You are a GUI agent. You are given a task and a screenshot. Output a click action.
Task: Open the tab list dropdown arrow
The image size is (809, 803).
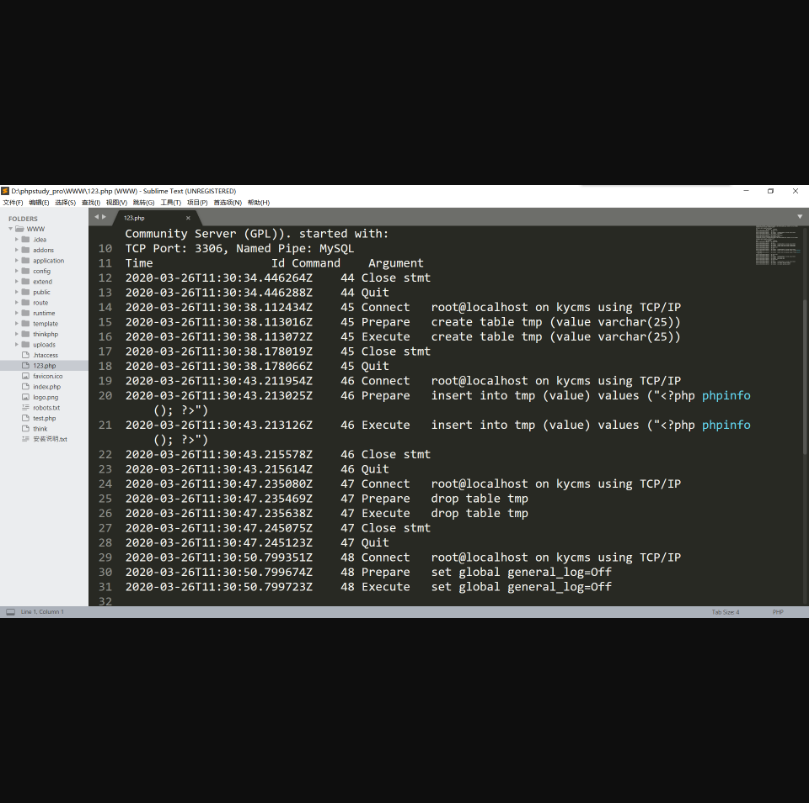pos(799,217)
